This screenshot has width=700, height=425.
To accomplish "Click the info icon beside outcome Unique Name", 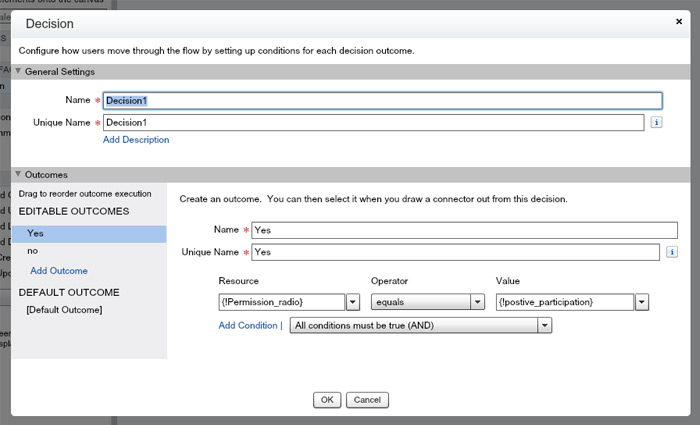I will pos(671,252).
